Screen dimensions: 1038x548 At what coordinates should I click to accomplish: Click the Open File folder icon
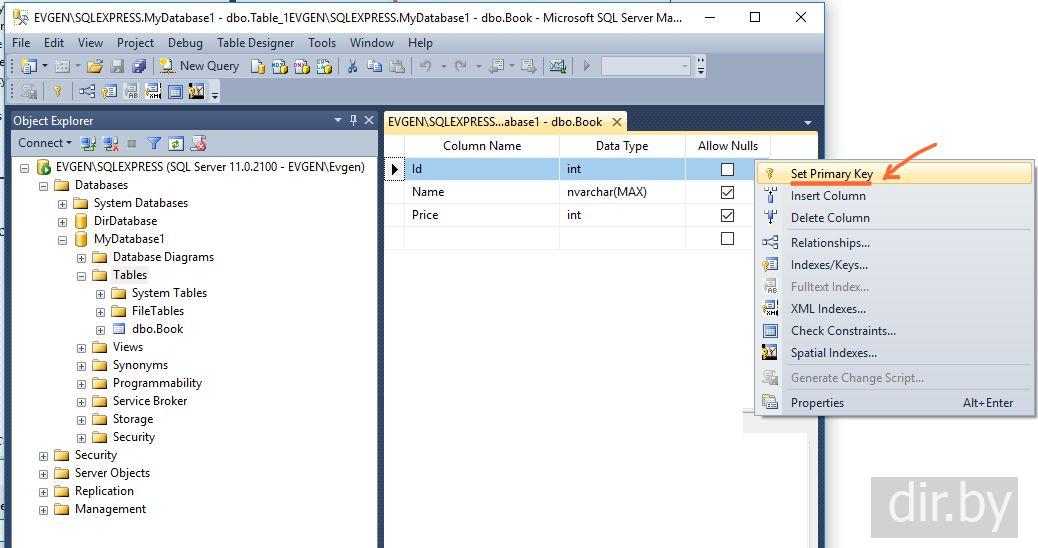[x=95, y=66]
